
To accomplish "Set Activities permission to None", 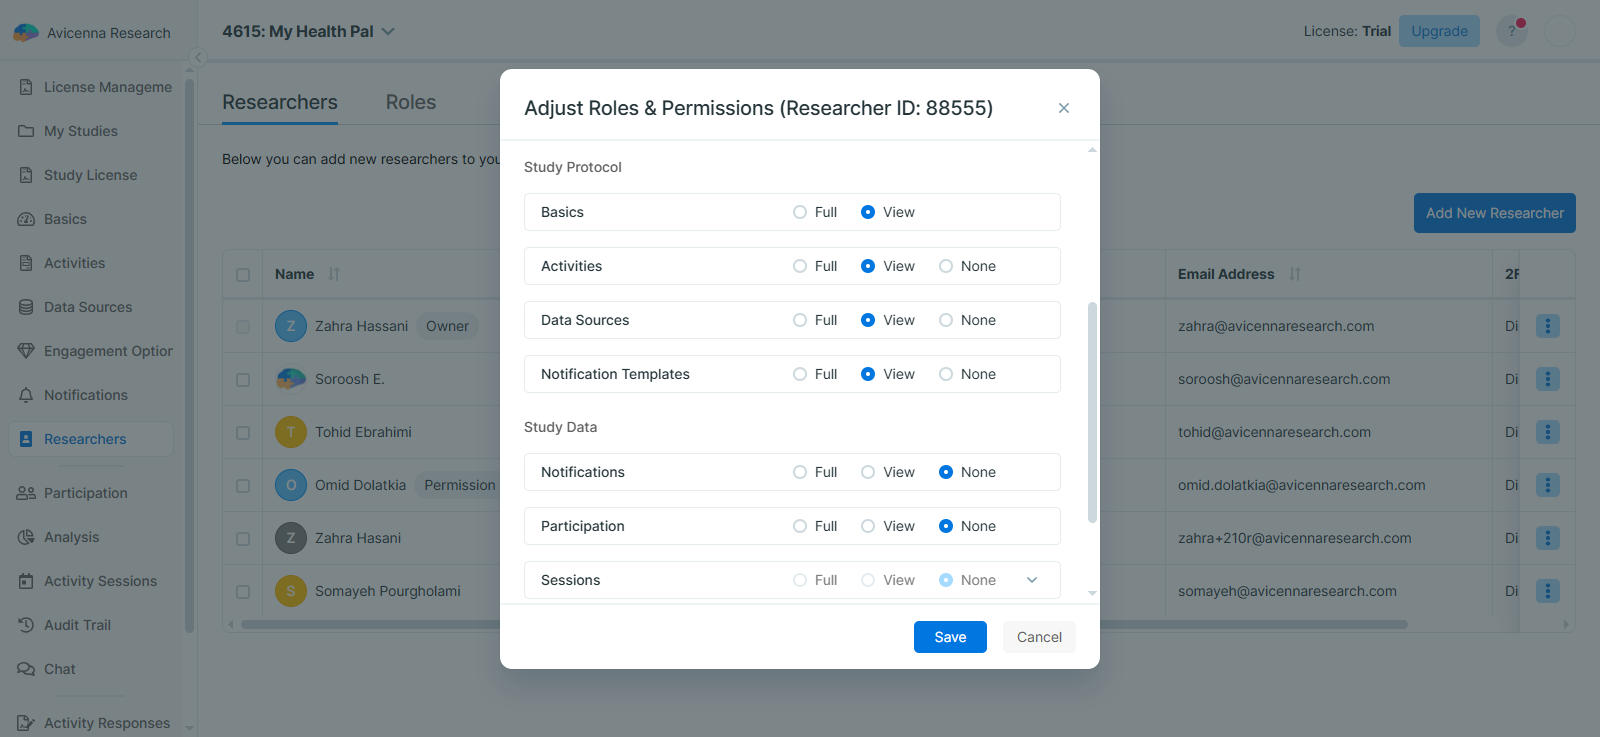I will pyautogui.click(x=946, y=266).
